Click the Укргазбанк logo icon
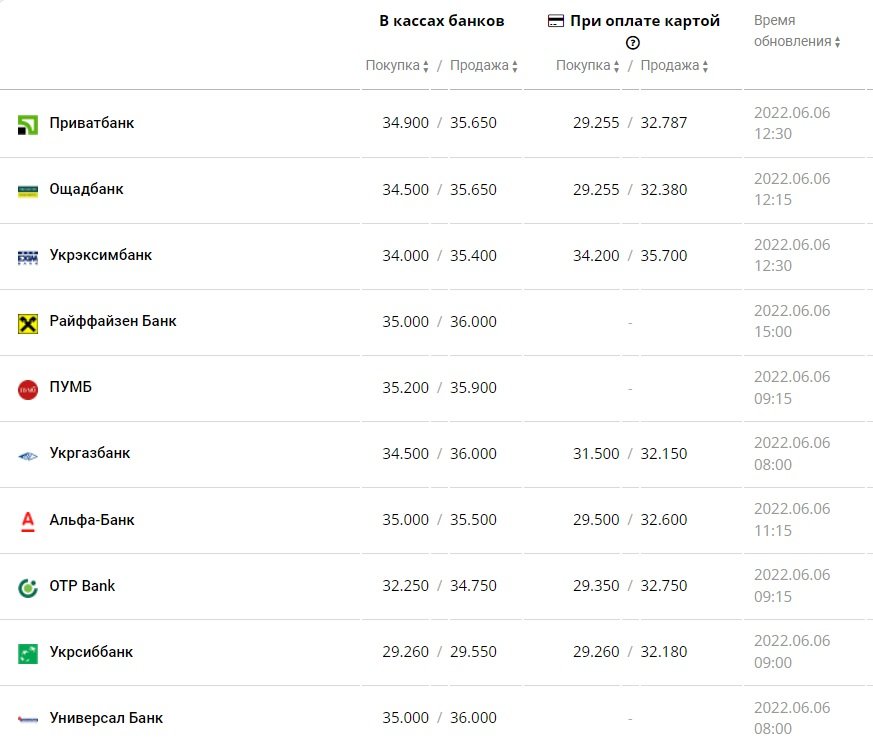The height and width of the screenshot is (750, 873). pyautogui.click(x=28, y=455)
